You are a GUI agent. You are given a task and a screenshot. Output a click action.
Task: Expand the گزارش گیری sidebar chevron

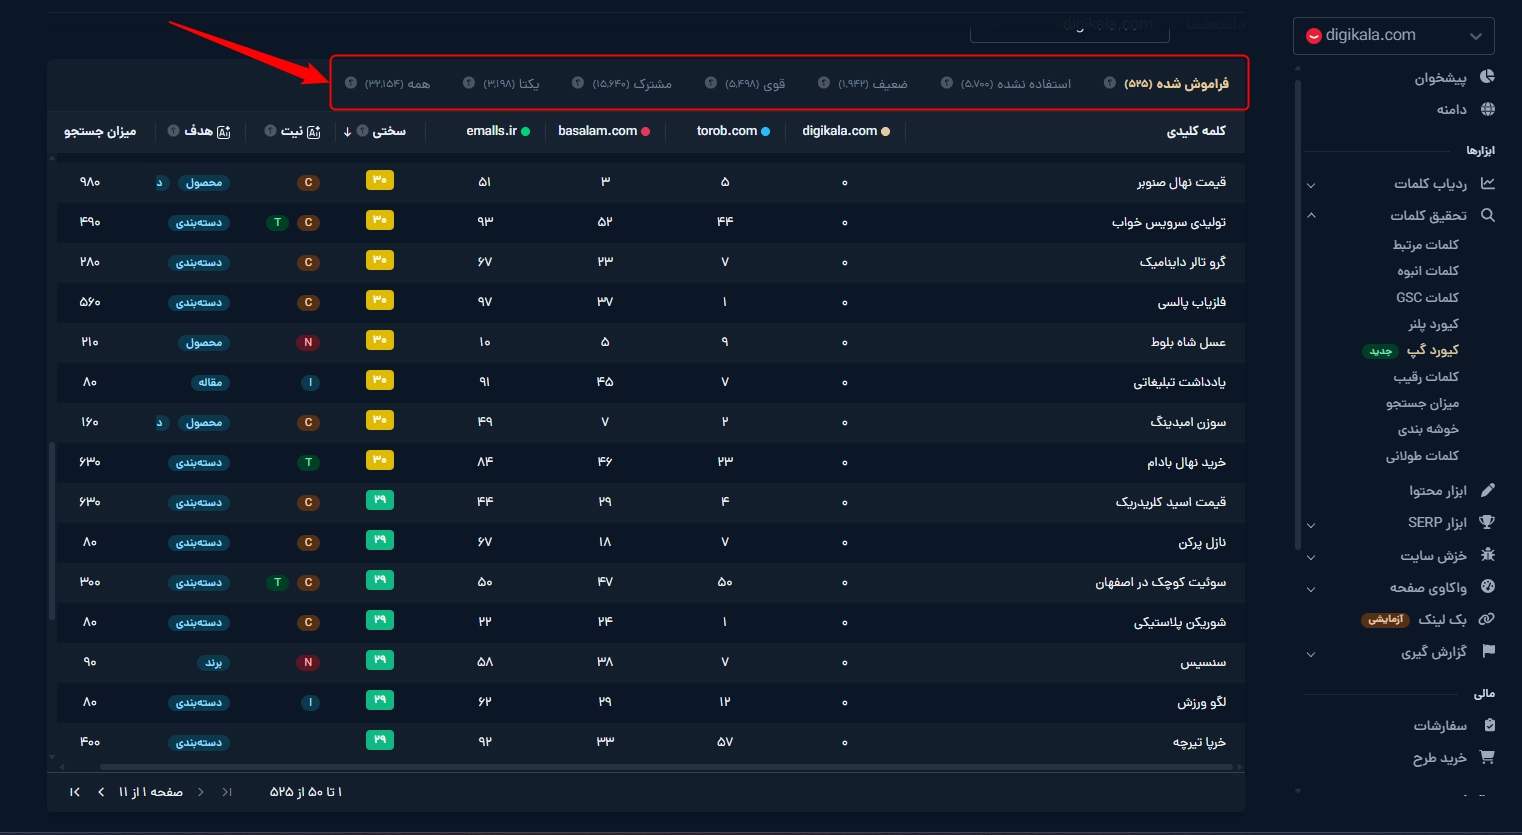coord(1311,655)
